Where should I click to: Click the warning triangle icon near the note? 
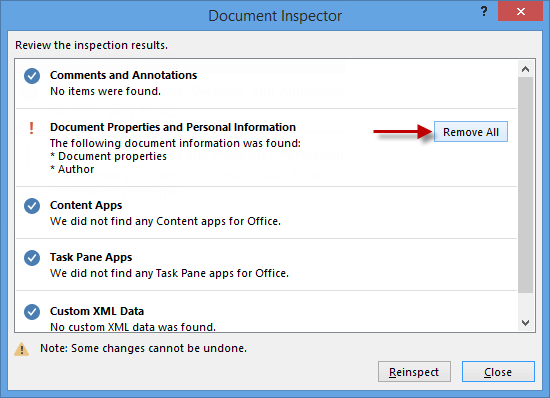[x=22, y=349]
